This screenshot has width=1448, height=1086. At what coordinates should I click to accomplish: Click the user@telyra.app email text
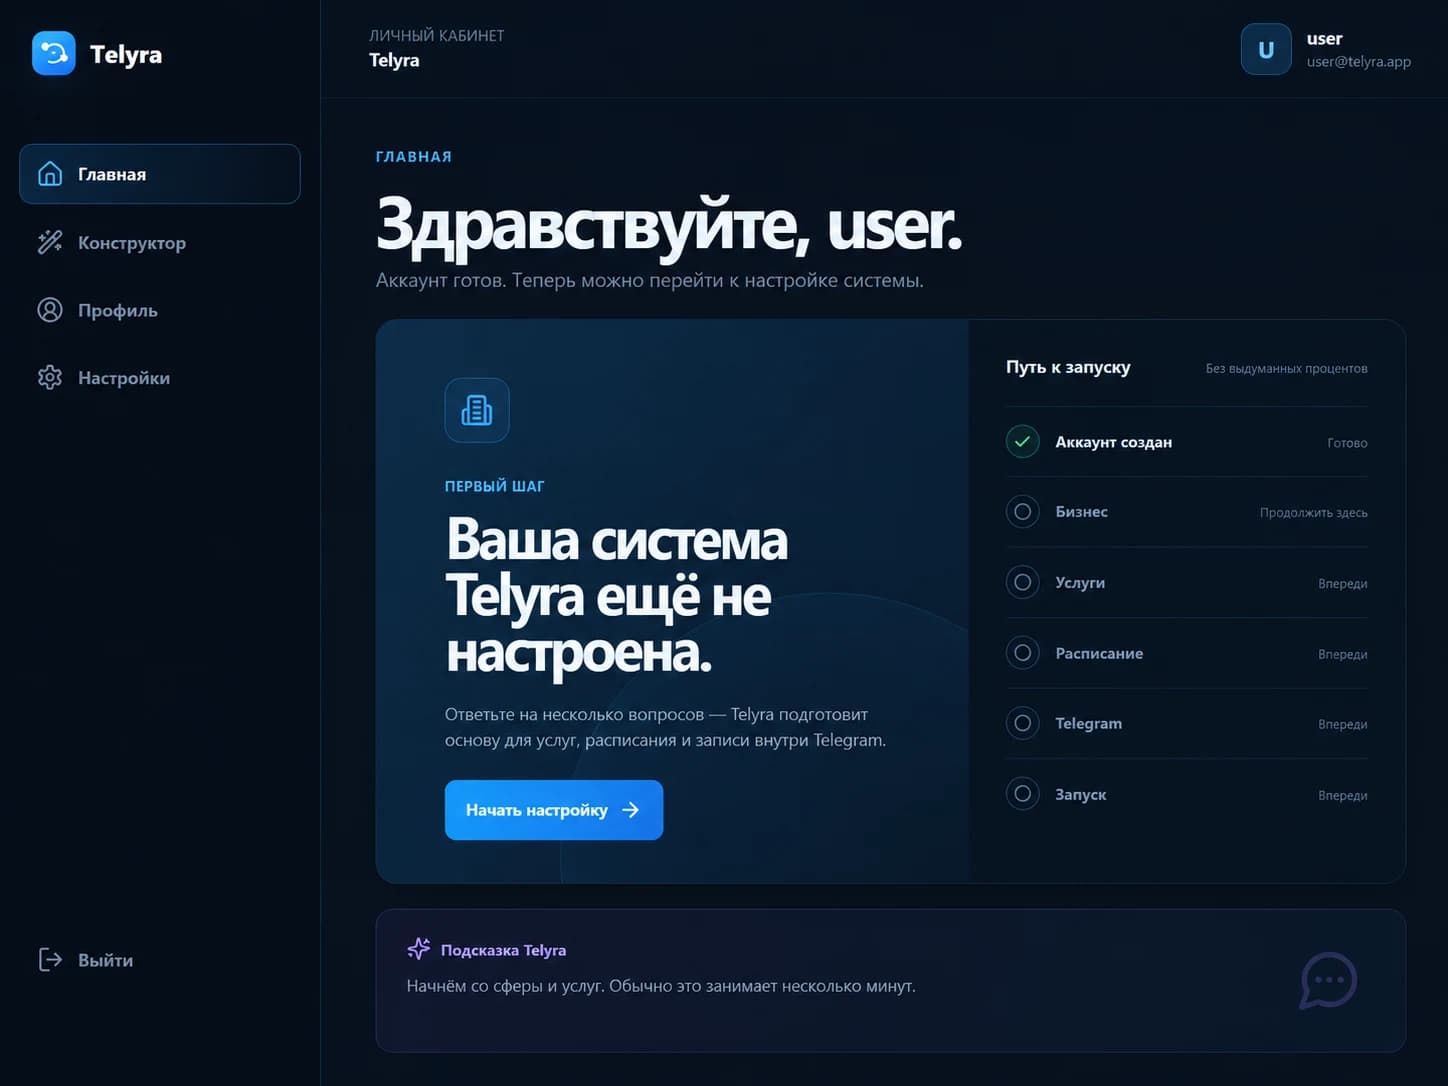click(1358, 62)
